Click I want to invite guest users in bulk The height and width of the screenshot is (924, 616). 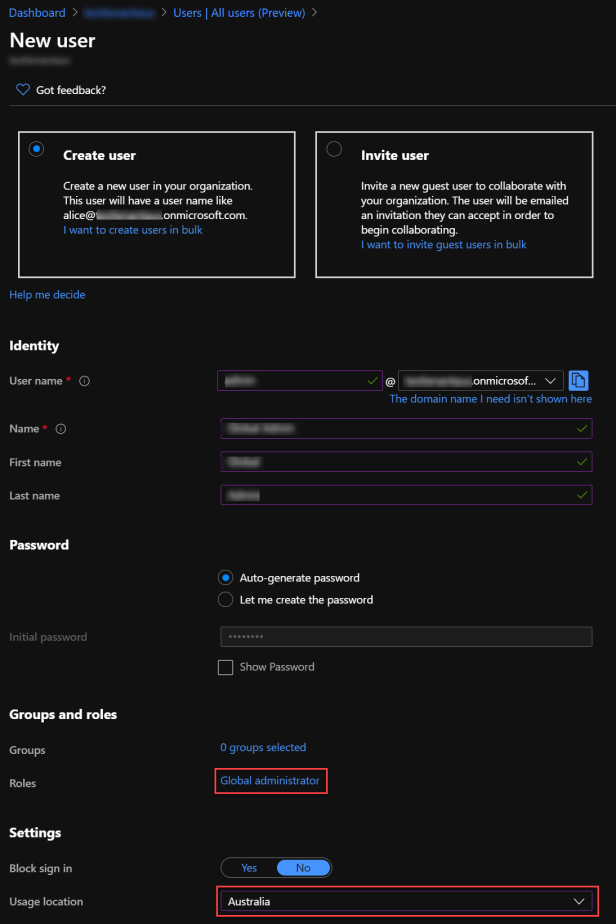tap(444, 245)
